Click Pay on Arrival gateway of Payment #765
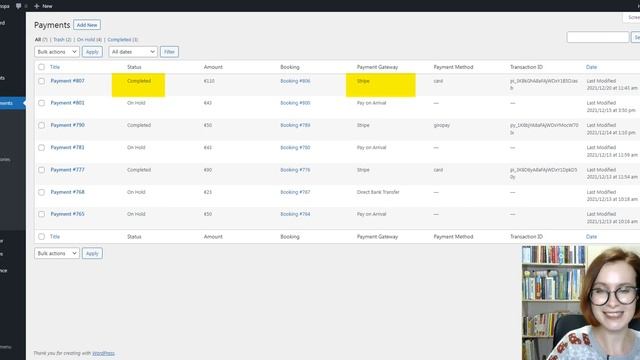Image resolution: width=640 pixels, height=360 pixels. 371,214
